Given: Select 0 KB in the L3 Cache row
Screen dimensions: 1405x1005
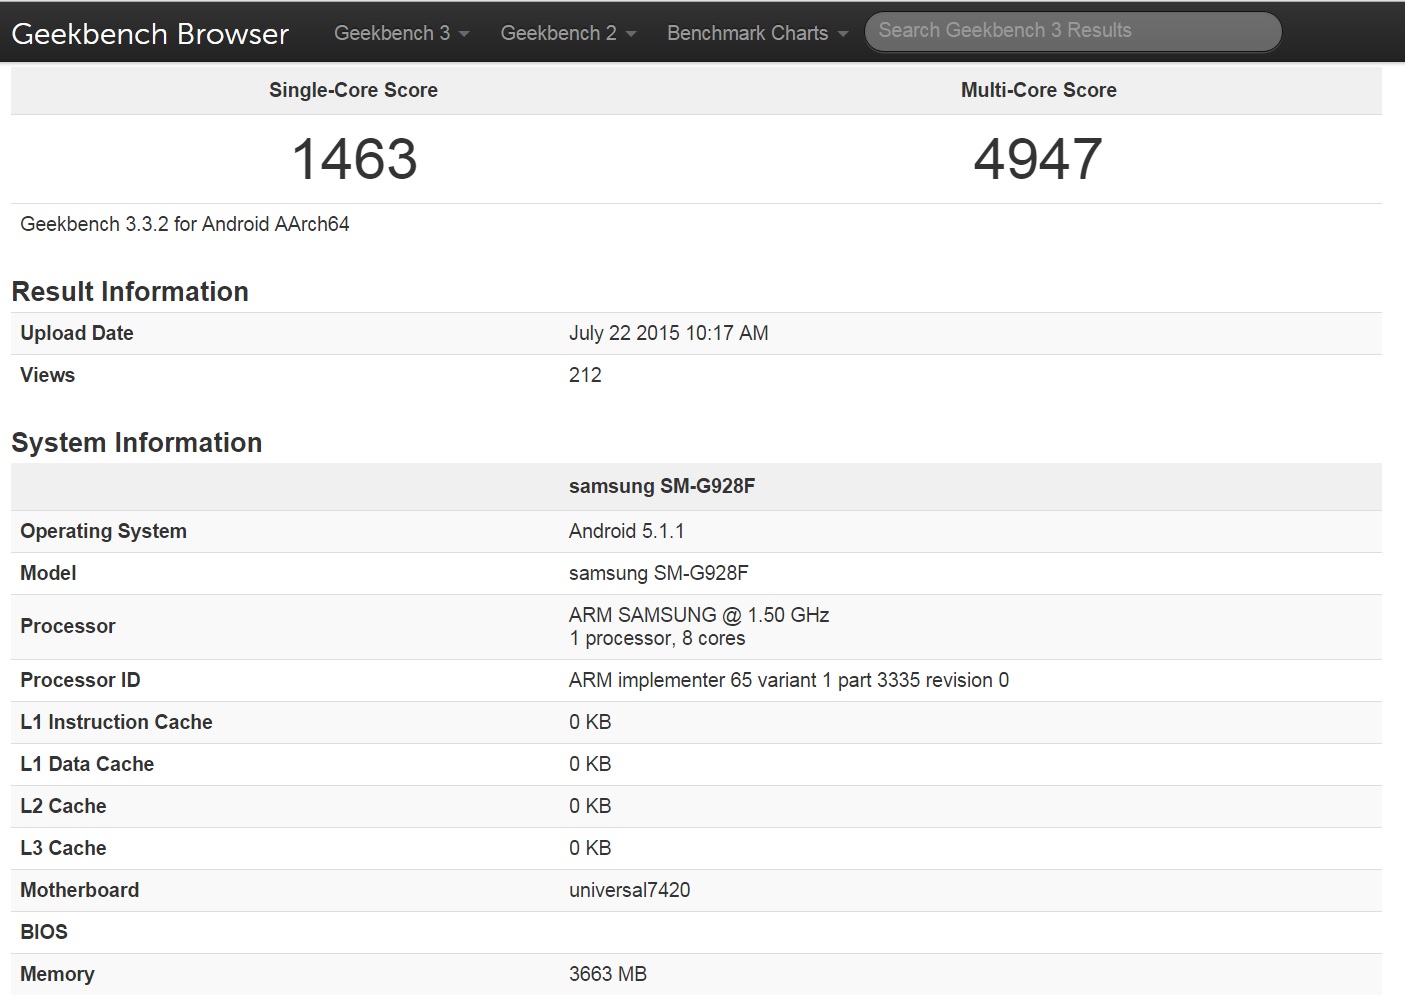Looking at the screenshot, I should coord(590,848).
